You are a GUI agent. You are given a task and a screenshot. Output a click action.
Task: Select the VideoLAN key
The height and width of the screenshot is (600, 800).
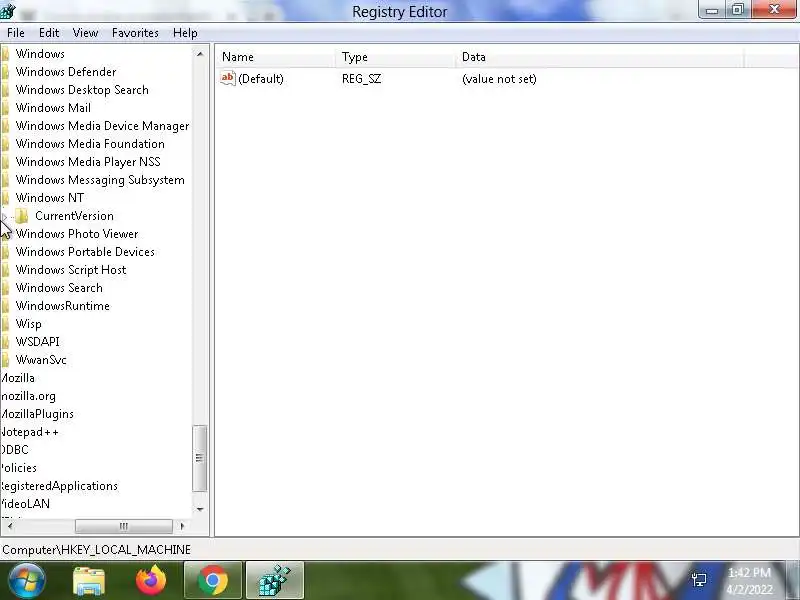(25, 504)
